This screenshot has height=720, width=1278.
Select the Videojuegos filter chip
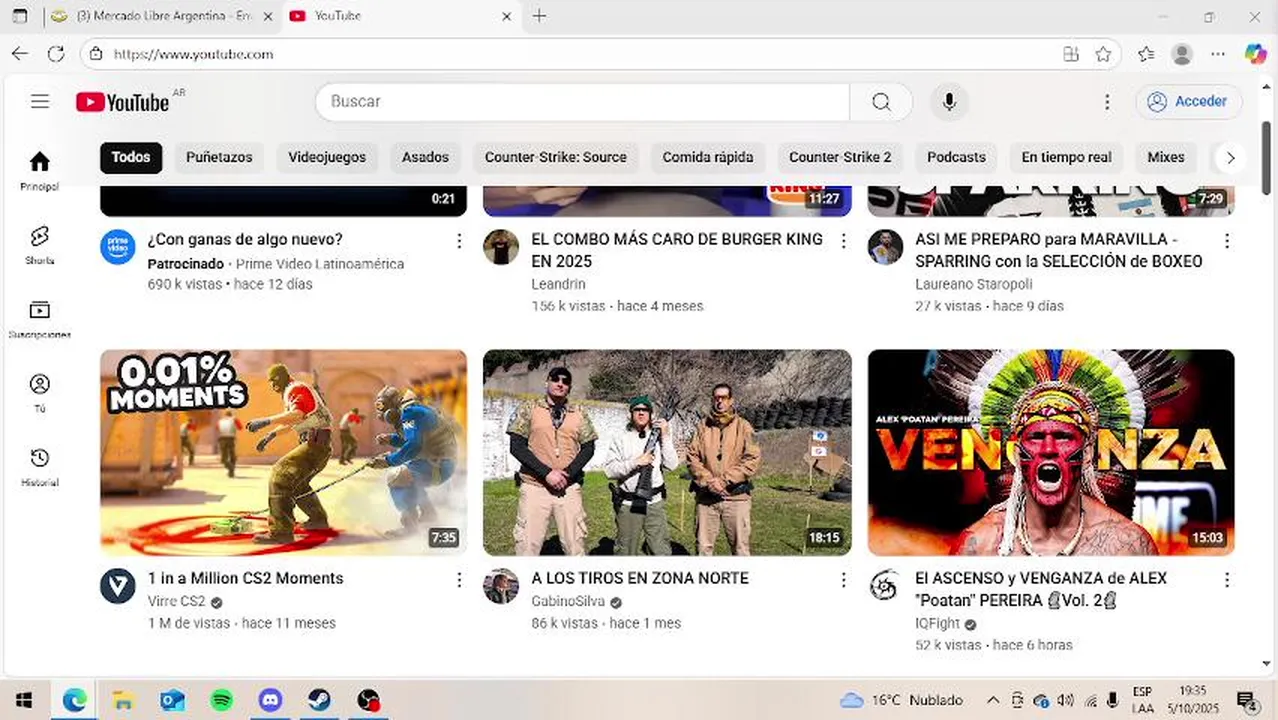[x=327, y=157]
